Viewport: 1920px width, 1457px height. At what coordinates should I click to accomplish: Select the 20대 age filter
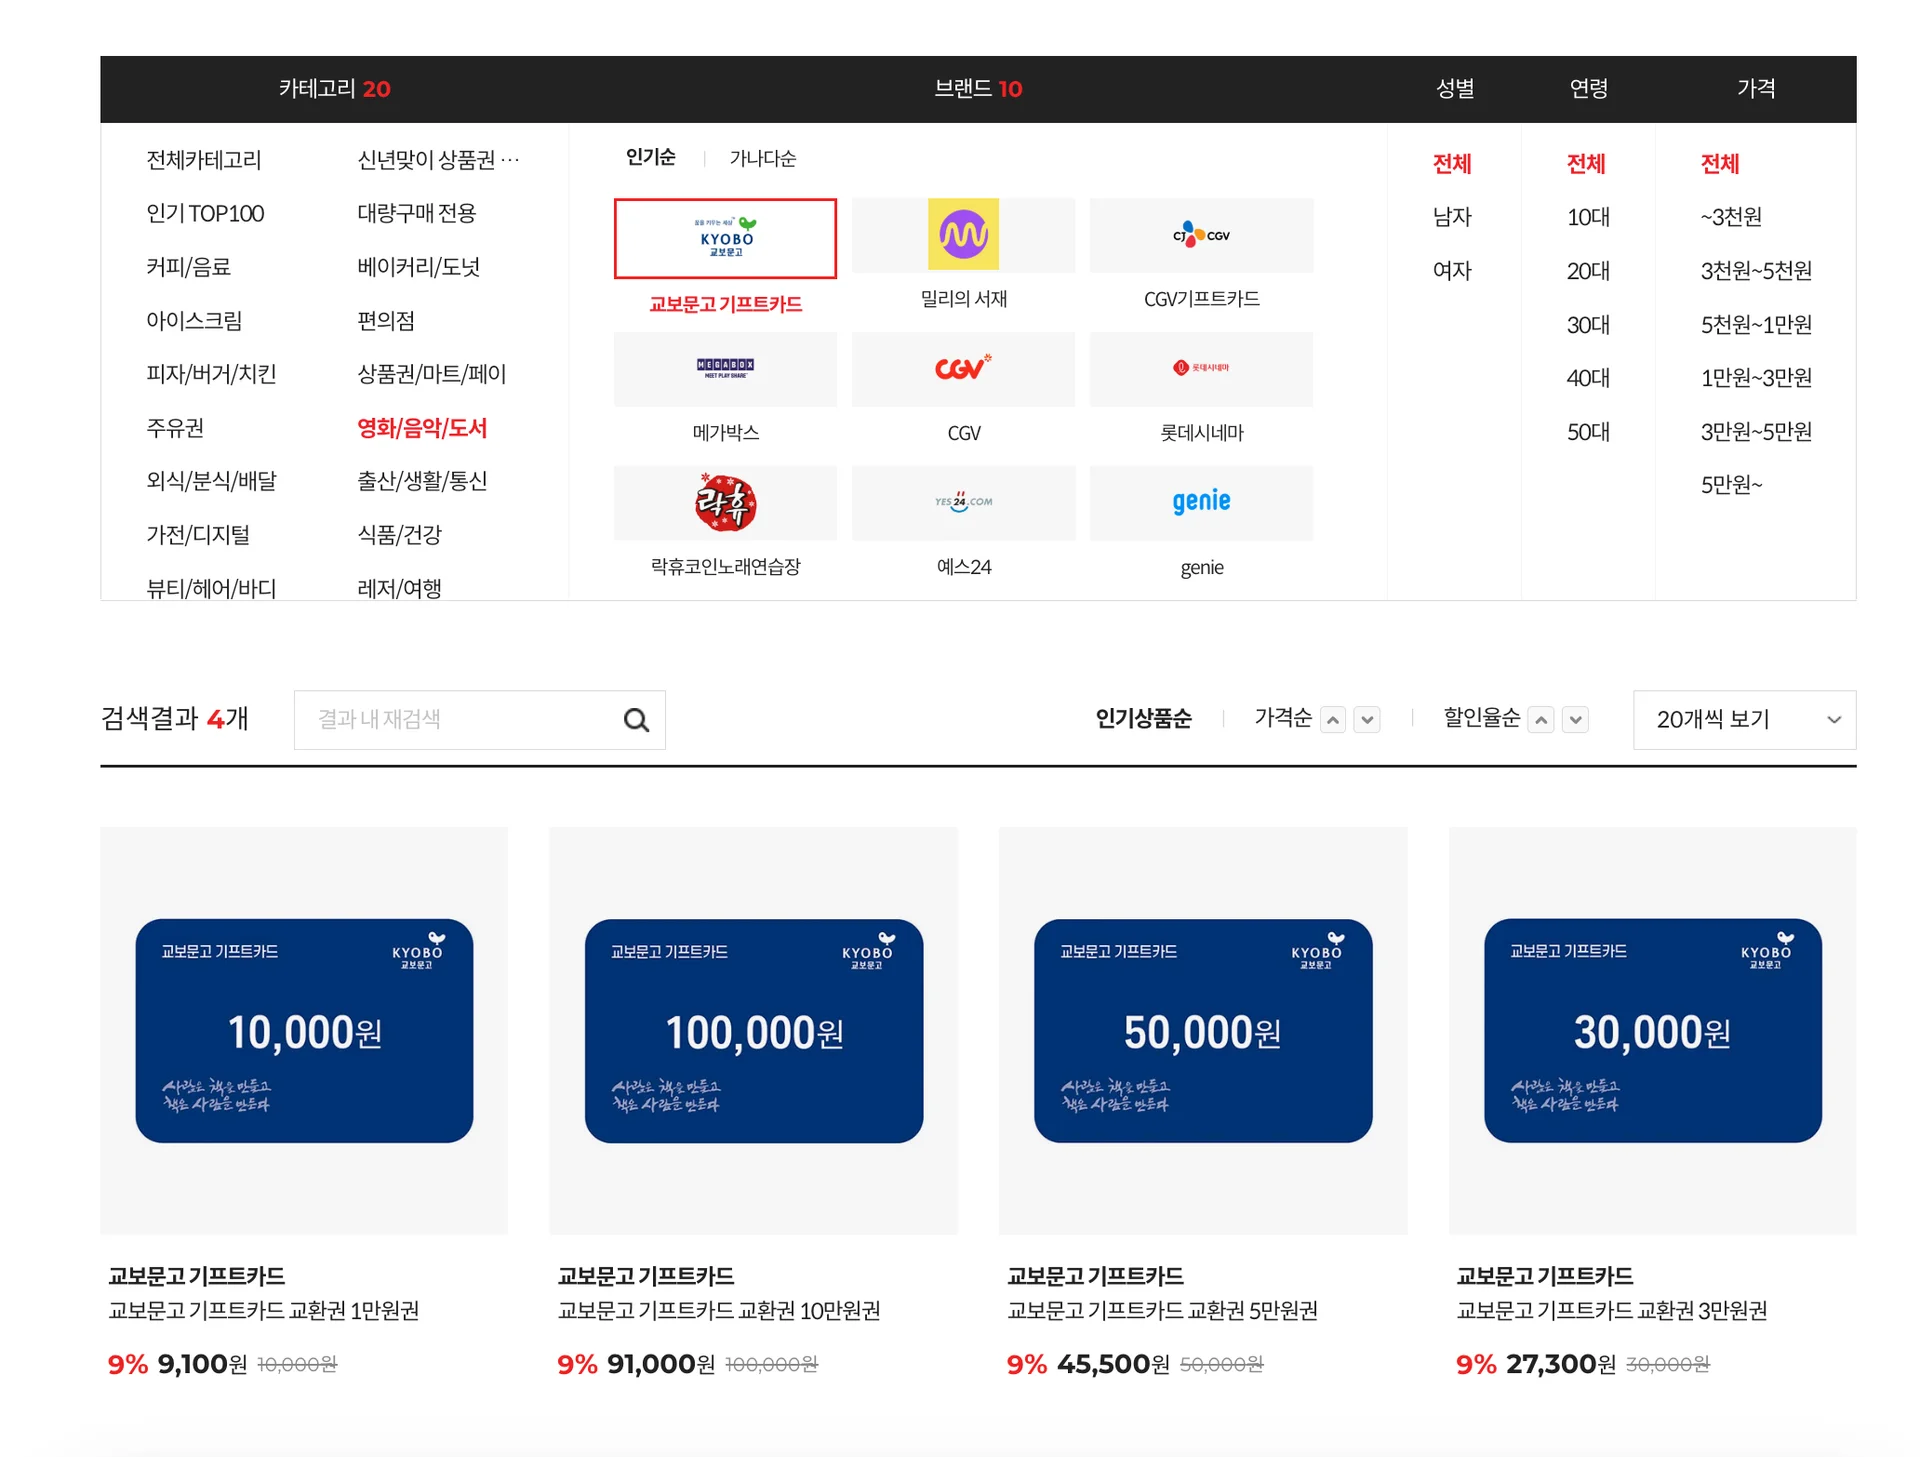(x=1588, y=270)
